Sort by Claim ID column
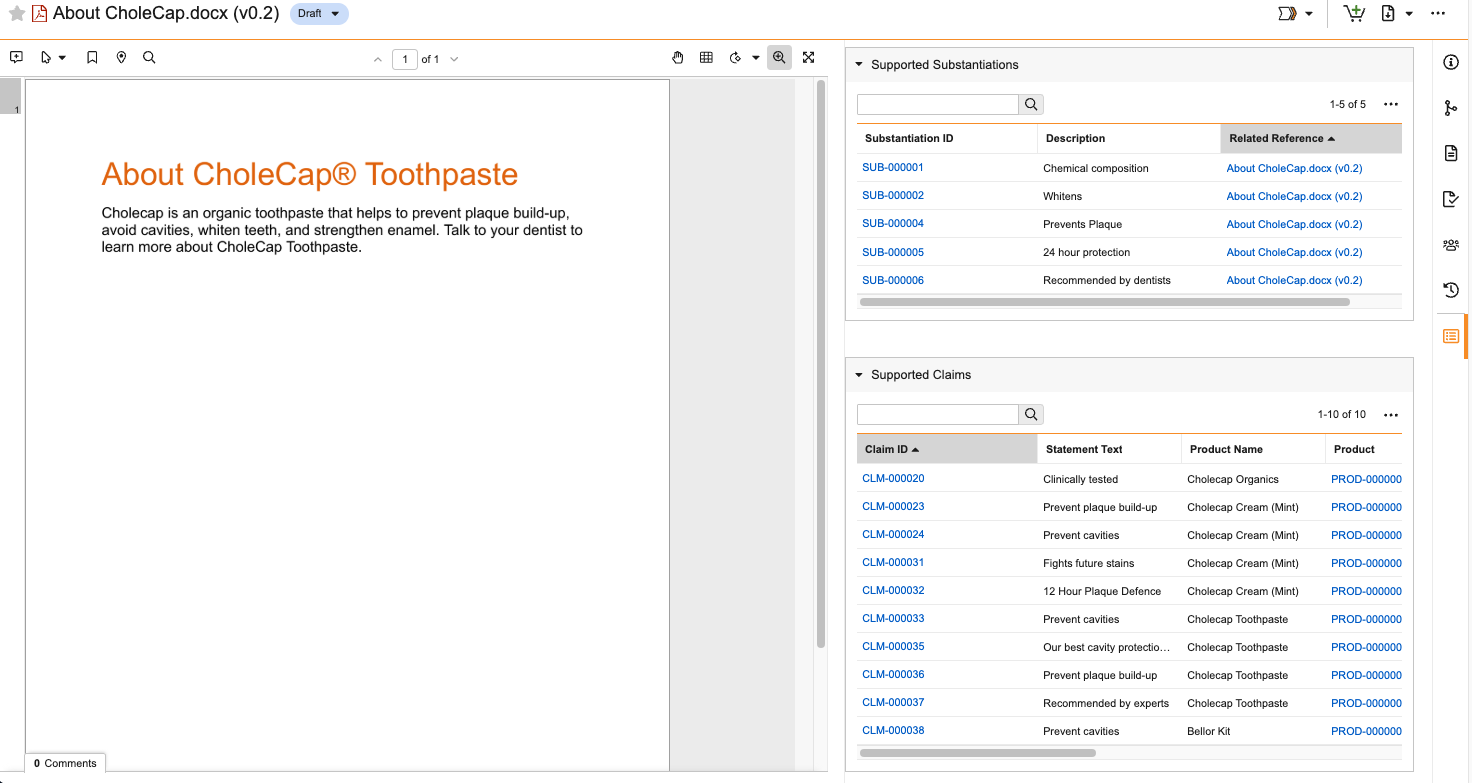The width and height of the screenshot is (1472, 783). click(x=947, y=449)
